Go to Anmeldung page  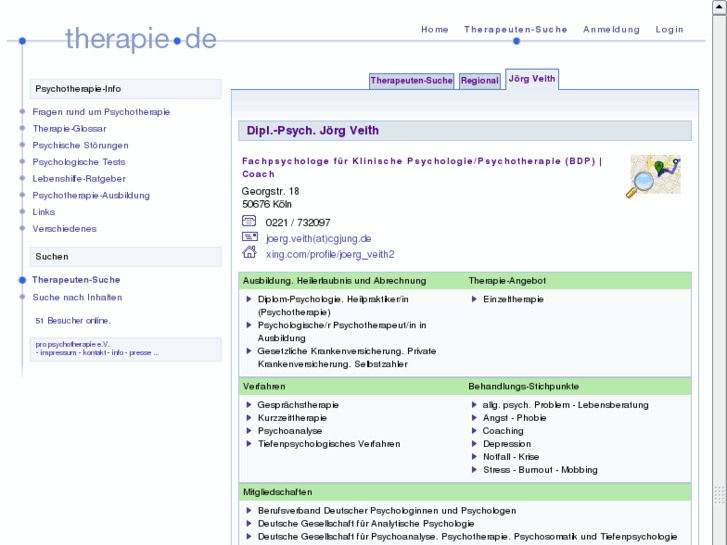611,29
